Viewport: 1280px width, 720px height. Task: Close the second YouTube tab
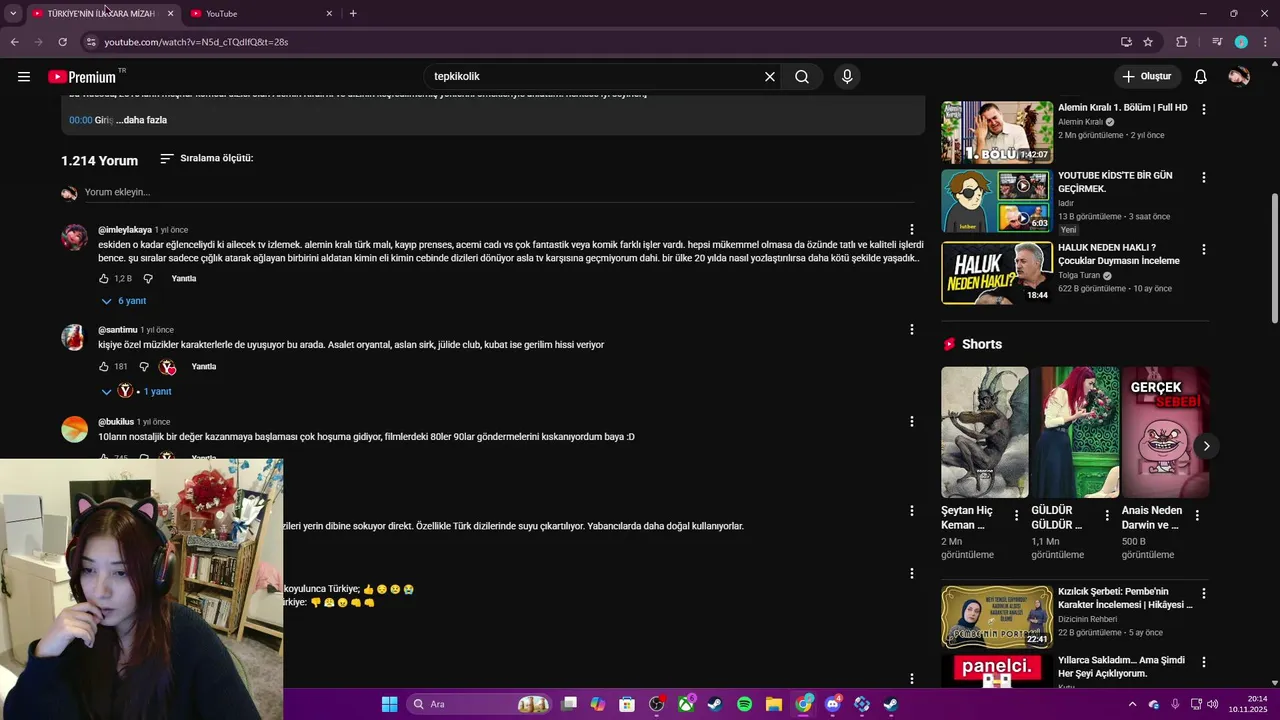329,13
